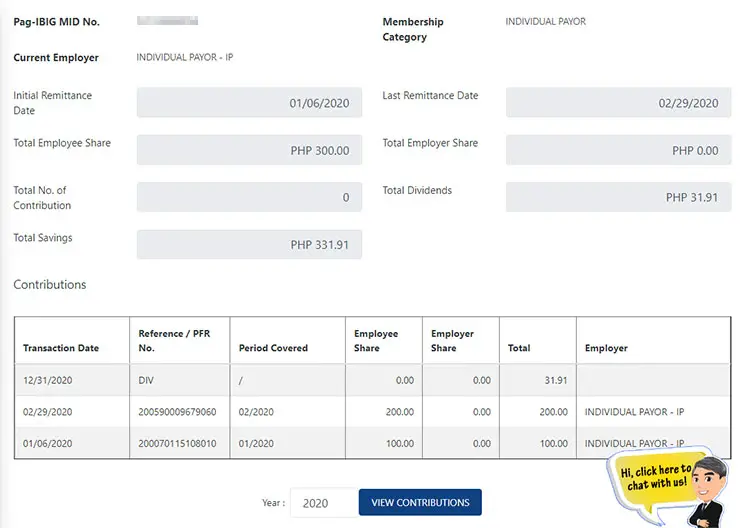The image size is (750, 528).
Task: Click the Last Remittance Date field
Action: click(618, 102)
